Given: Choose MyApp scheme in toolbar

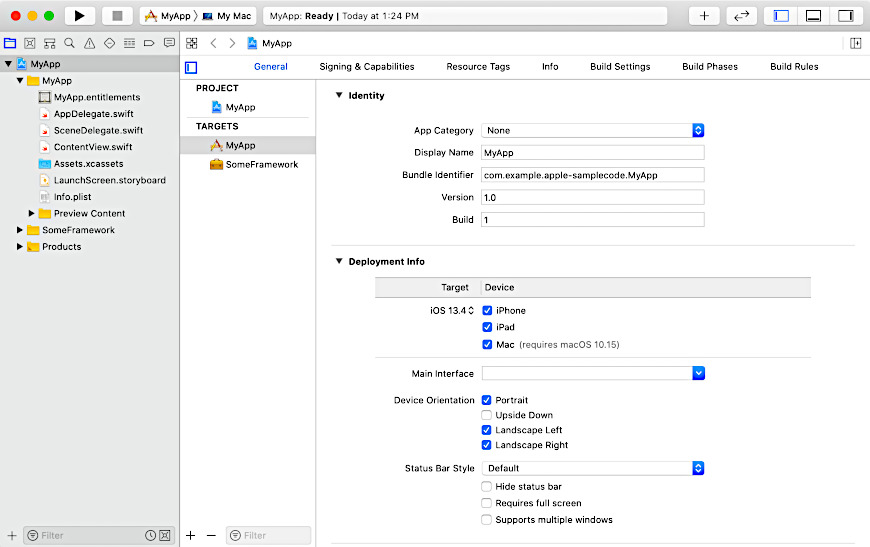Looking at the screenshot, I should click(168, 16).
